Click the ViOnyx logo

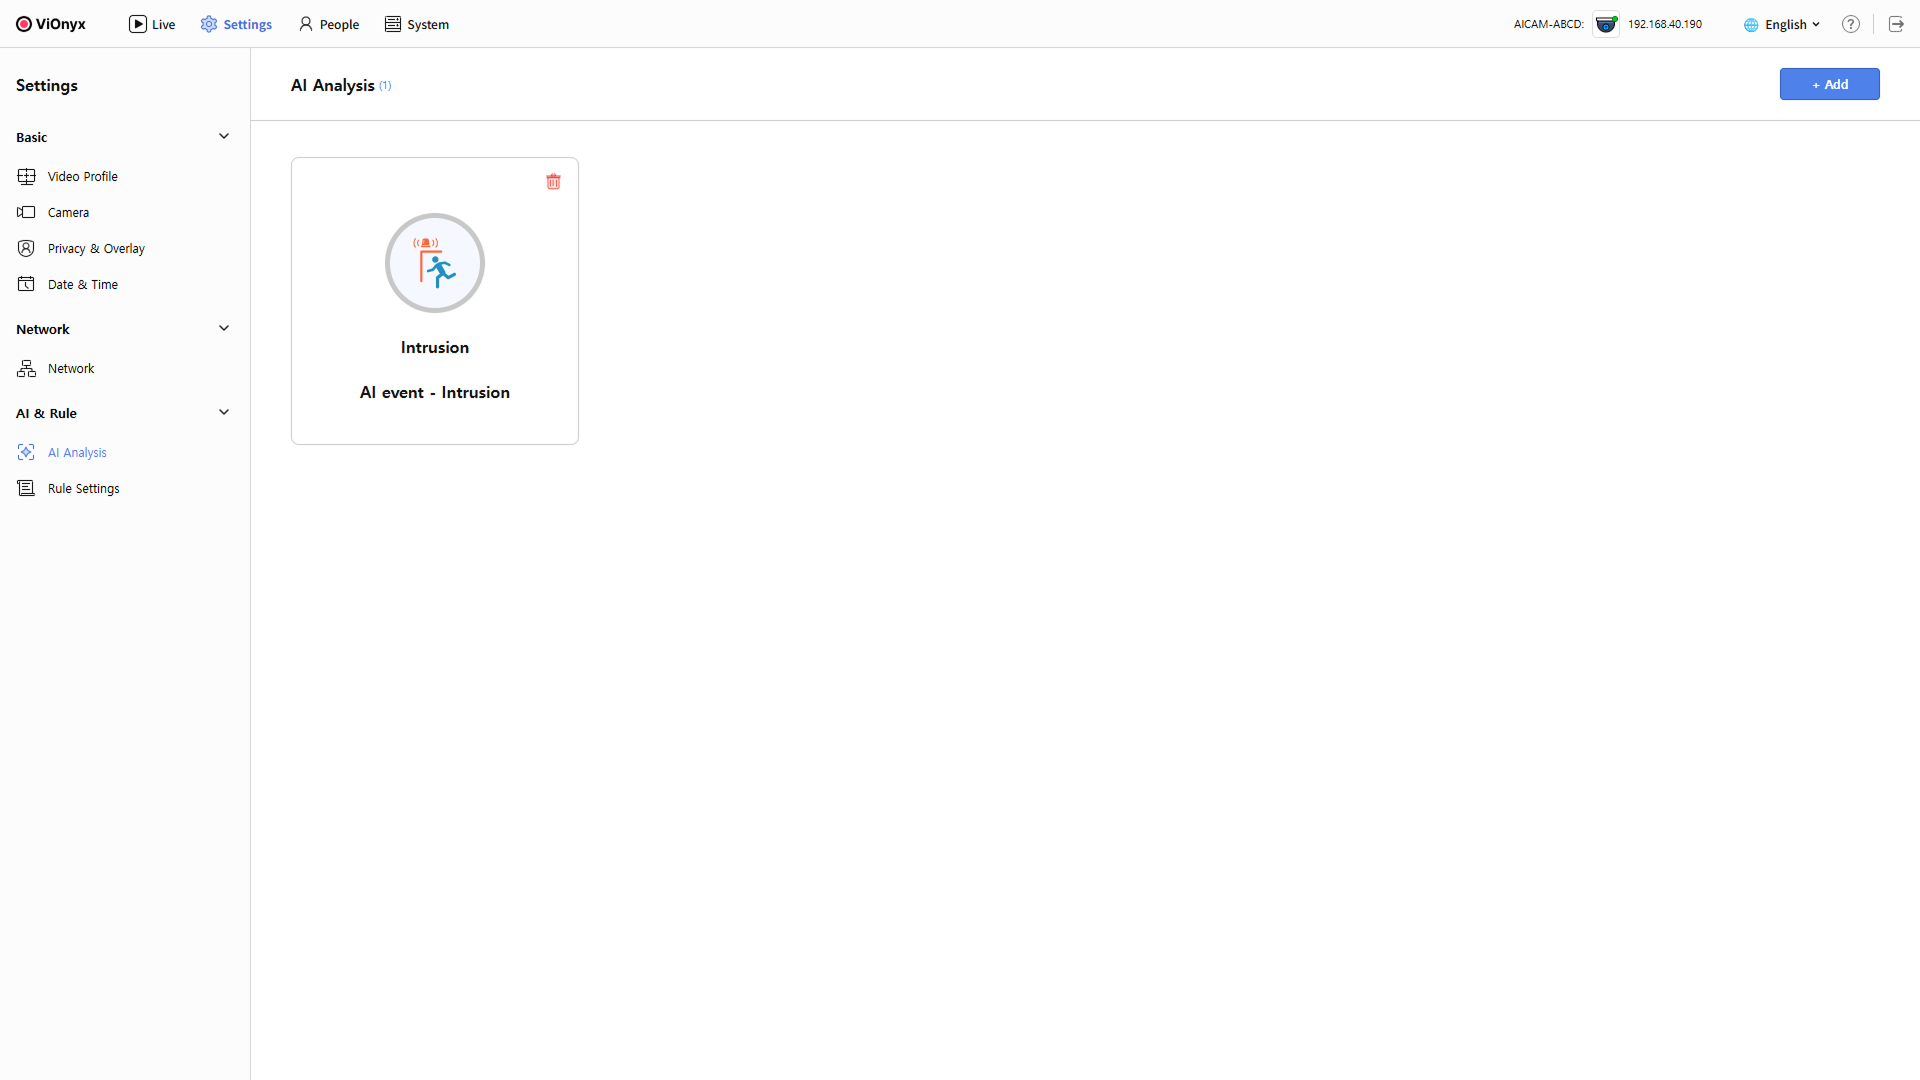click(x=51, y=24)
